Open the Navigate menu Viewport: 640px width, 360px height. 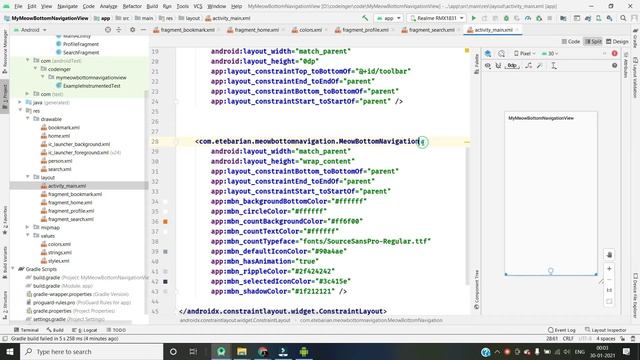(67, 6)
